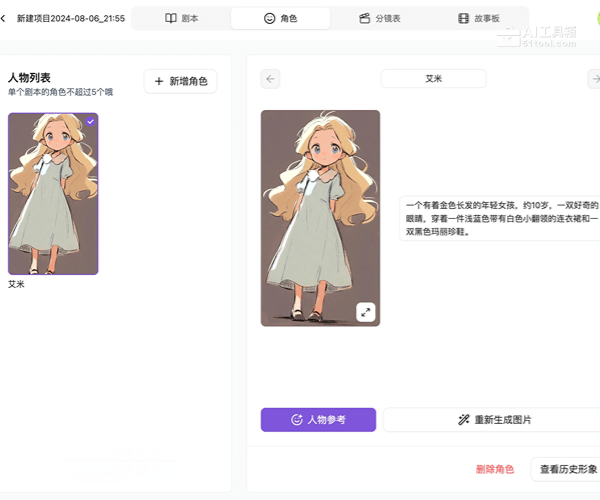Open the fullscreen expand icon on character image
Viewport: 600px width, 500px height.
pyautogui.click(x=366, y=312)
